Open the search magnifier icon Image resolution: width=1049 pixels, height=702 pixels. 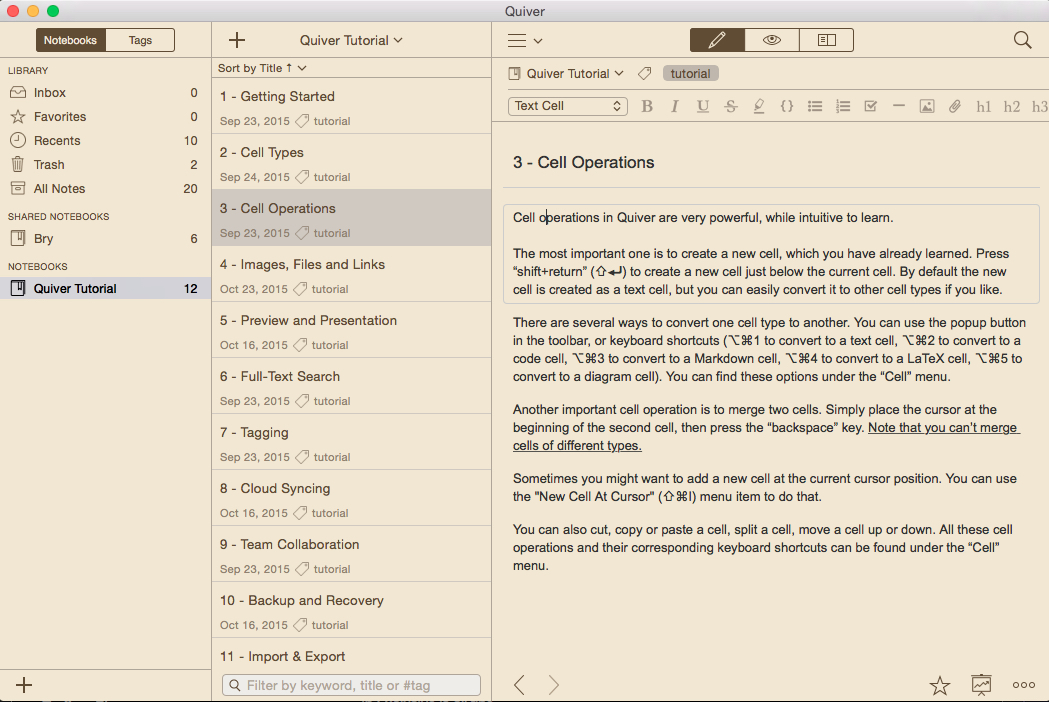click(x=1022, y=40)
